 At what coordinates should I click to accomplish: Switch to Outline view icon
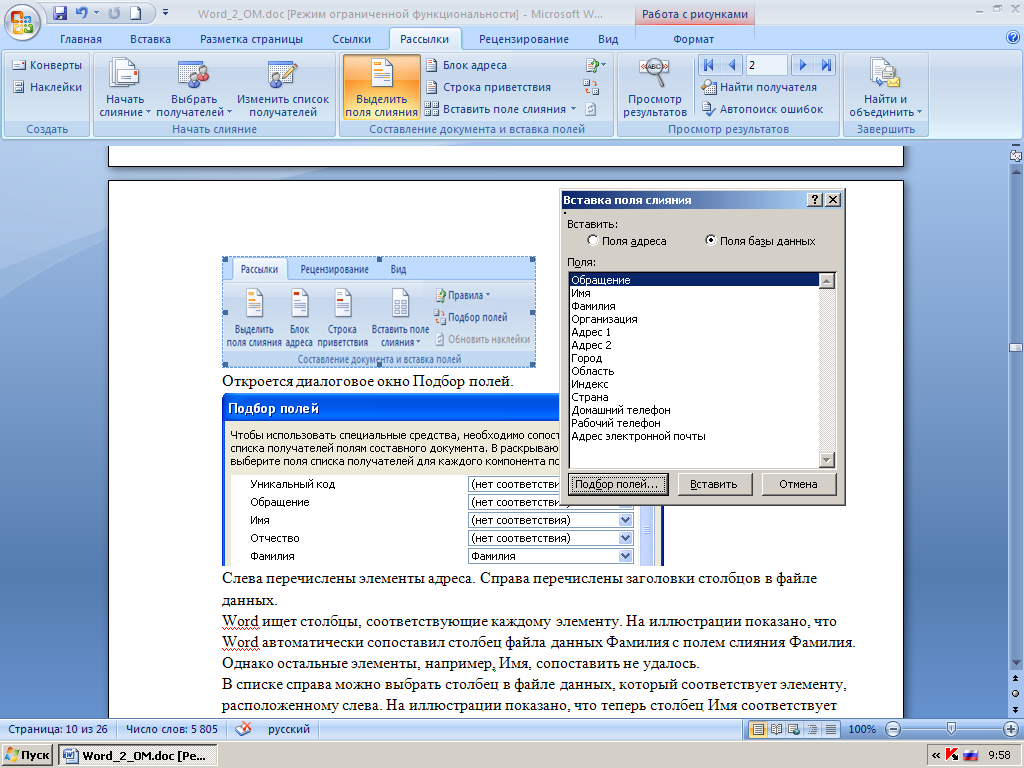(x=812, y=729)
